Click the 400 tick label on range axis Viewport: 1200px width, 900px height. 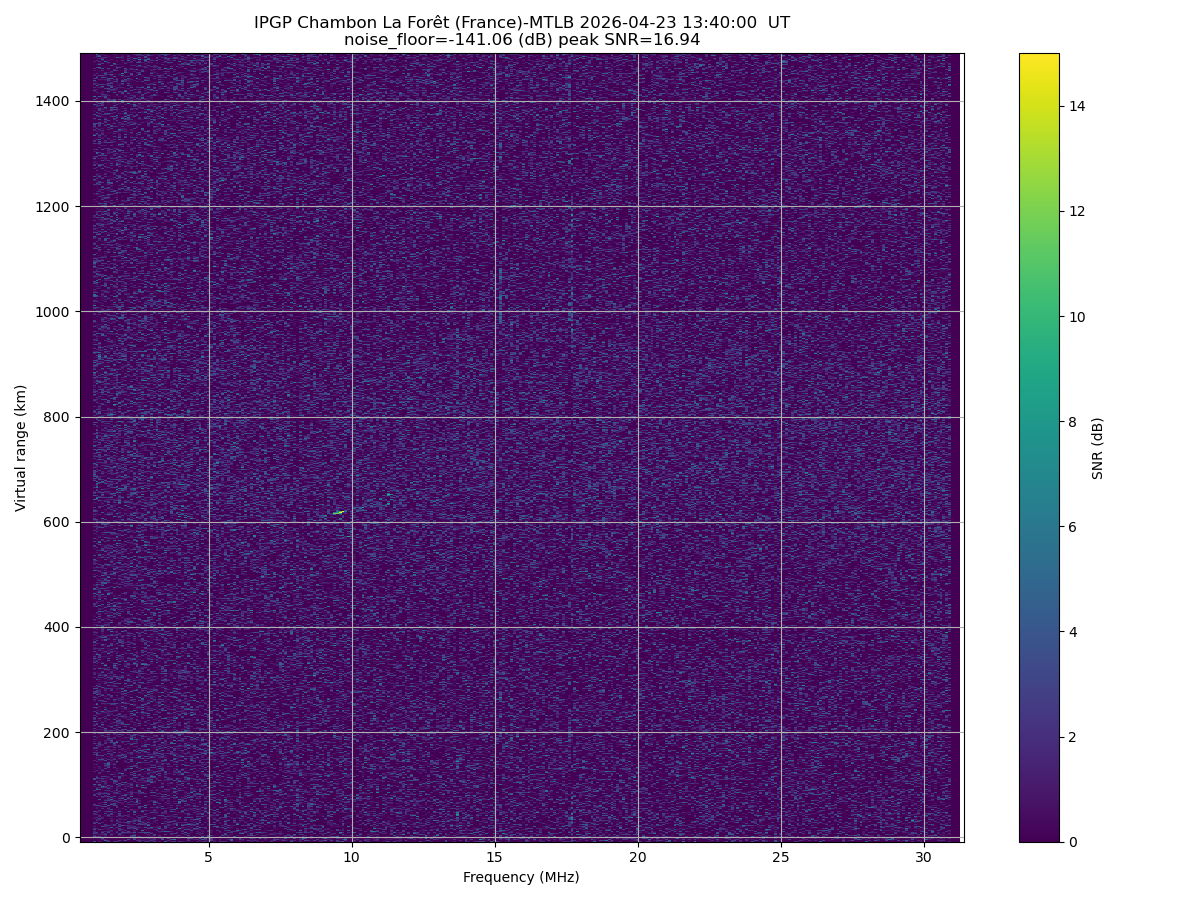click(x=60, y=627)
